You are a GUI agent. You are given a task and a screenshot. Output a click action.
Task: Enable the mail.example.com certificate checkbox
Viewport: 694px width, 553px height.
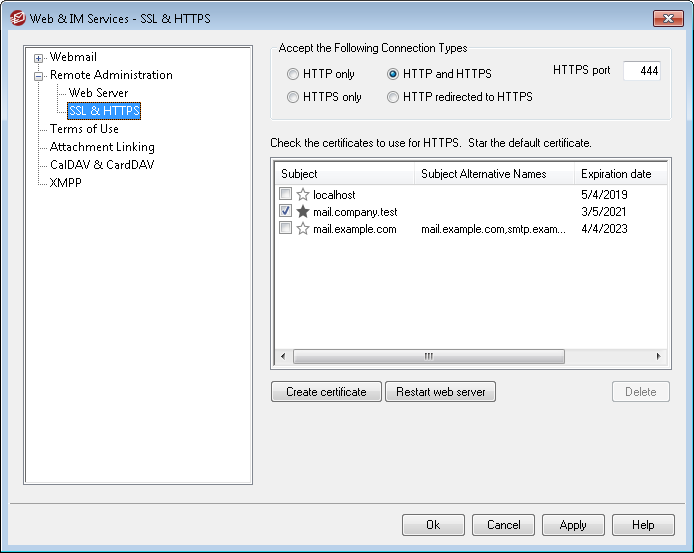(x=286, y=229)
